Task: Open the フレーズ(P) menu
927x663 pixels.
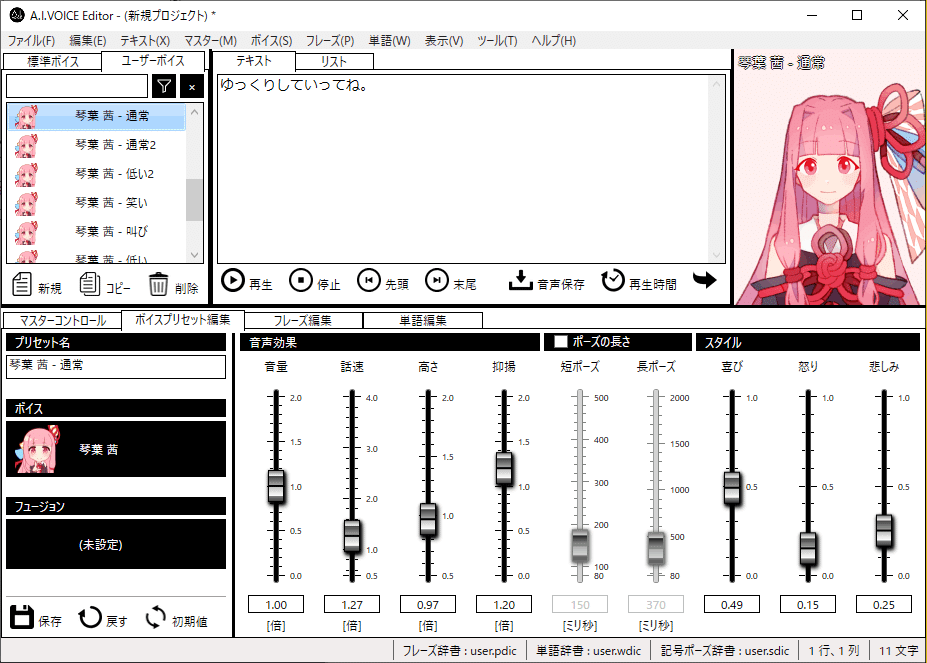Action: 330,41
